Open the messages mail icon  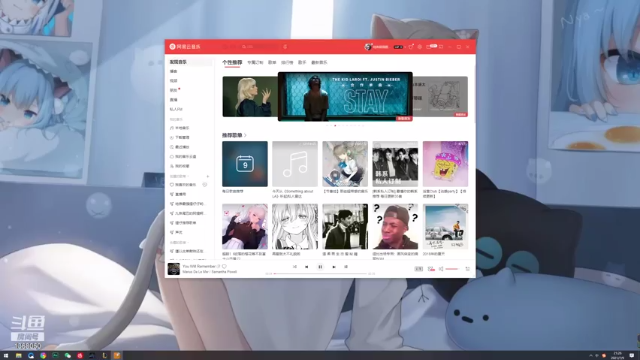[428, 47]
